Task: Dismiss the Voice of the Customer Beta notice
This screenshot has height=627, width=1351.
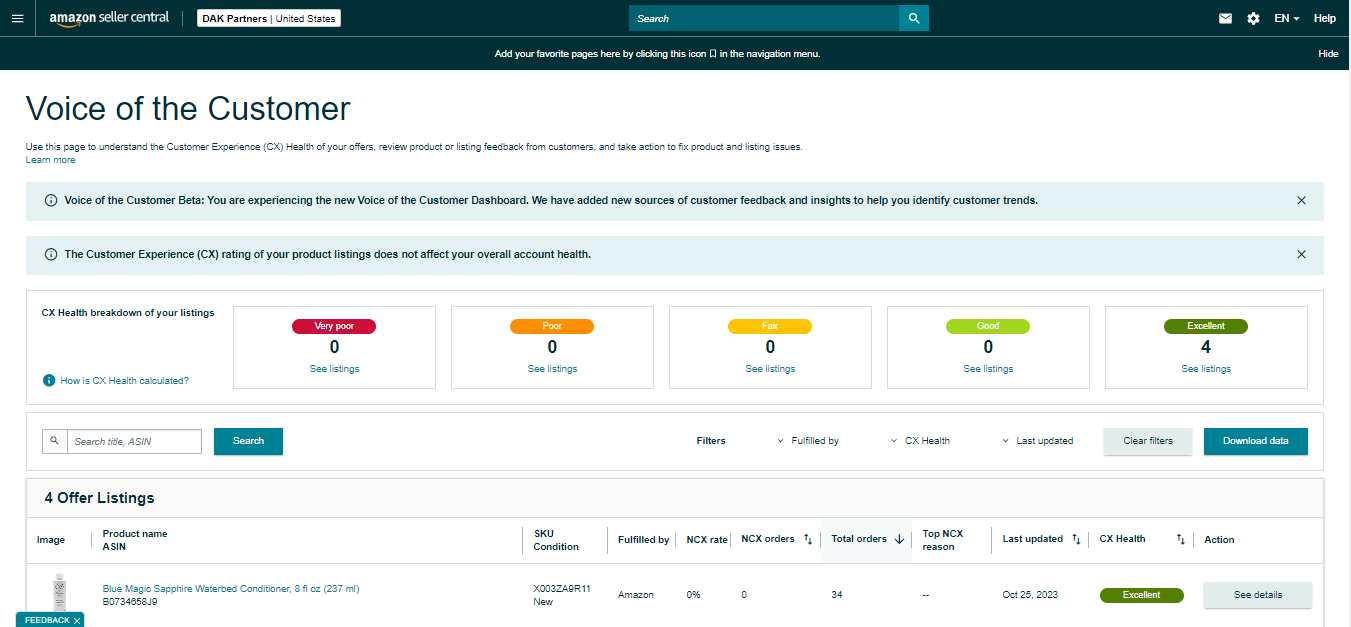Action: 1301,200
